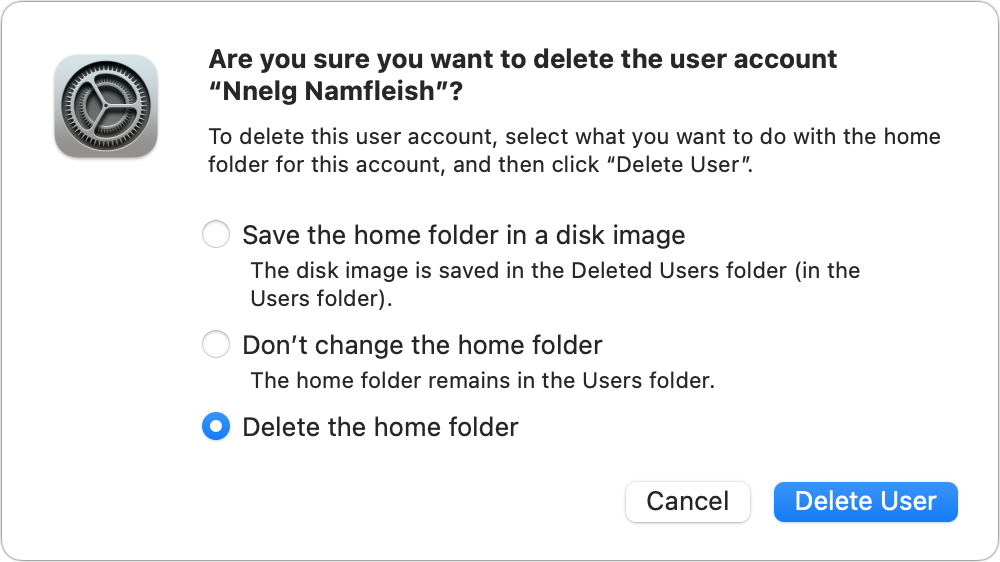Click the instruction text beginning "To delete this user account"

click(574, 151)
